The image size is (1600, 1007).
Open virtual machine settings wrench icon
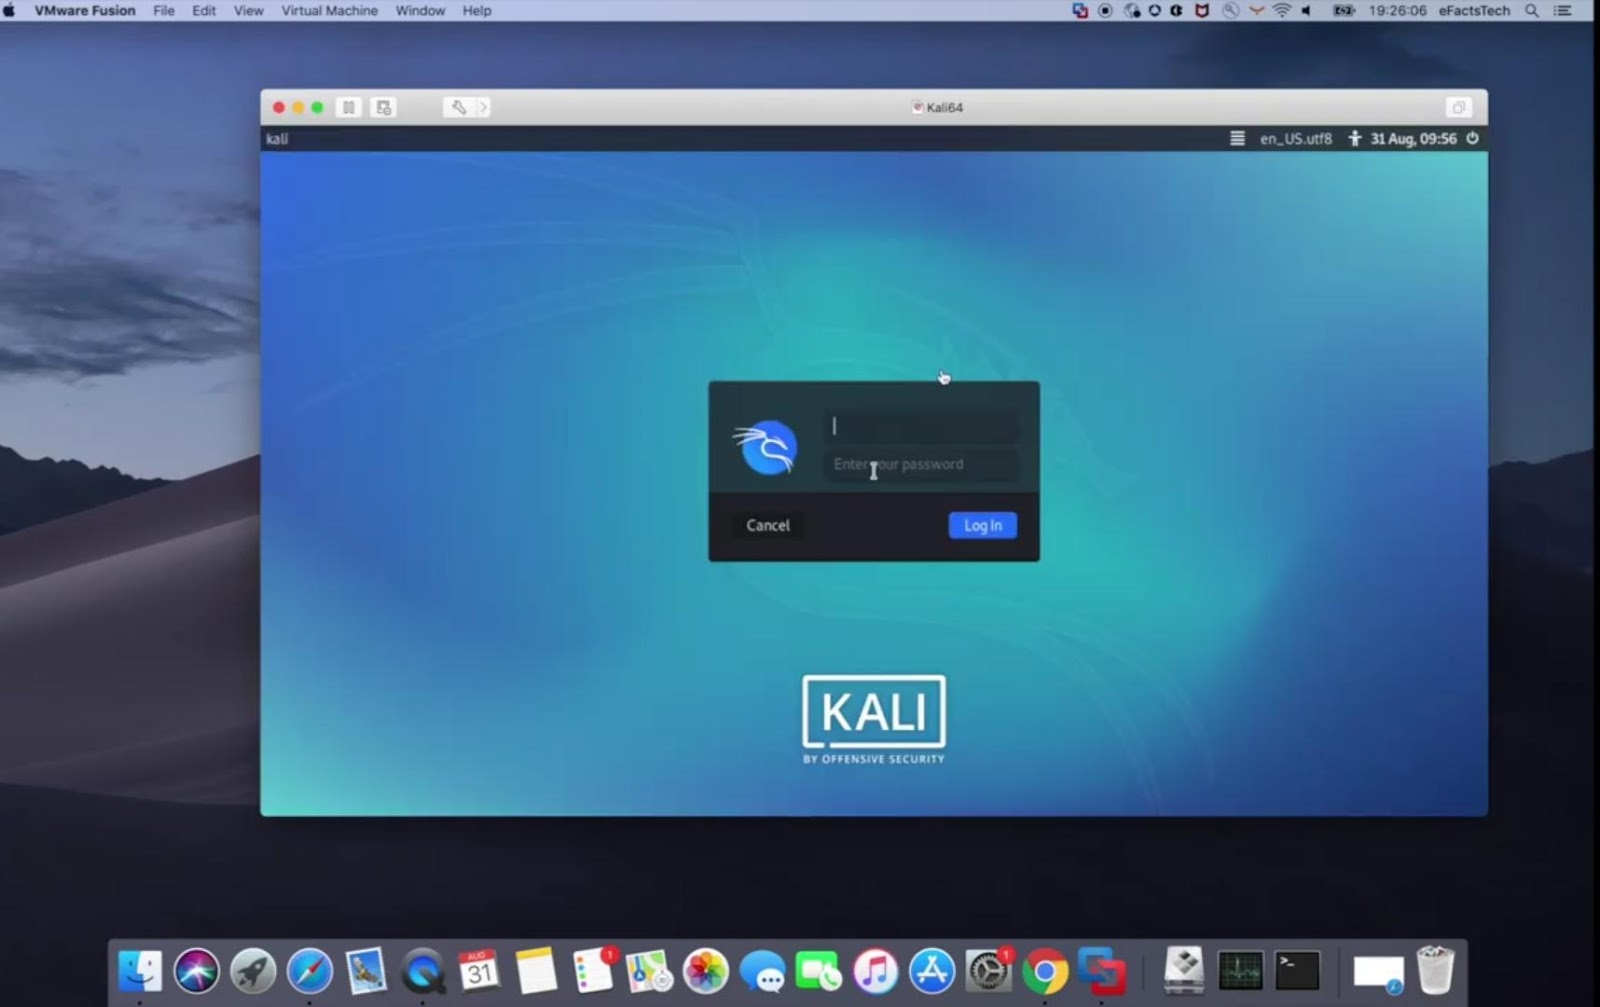point(458,107)
